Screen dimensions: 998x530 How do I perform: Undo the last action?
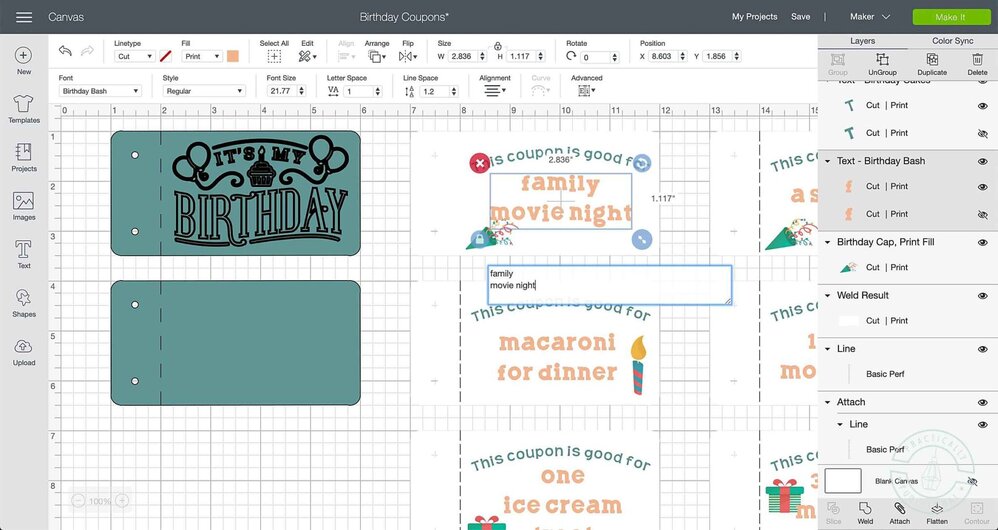[x=65, y=51]
